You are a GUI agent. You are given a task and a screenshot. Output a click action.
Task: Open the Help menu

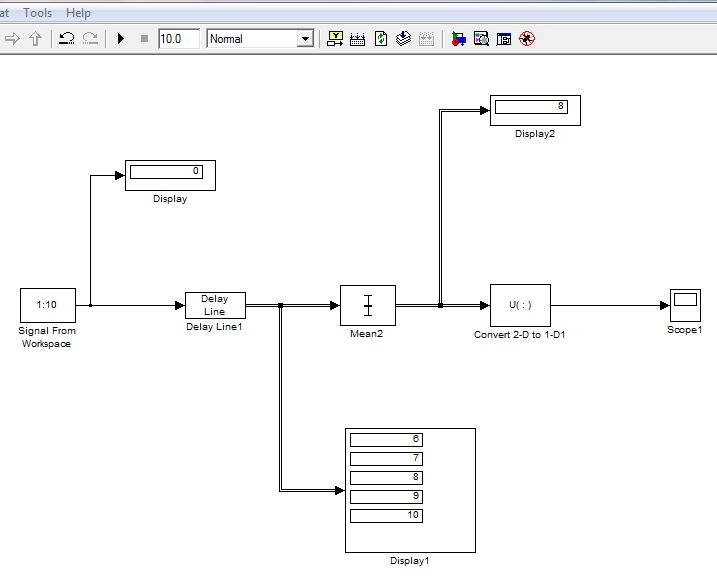(x=78, y=13)
